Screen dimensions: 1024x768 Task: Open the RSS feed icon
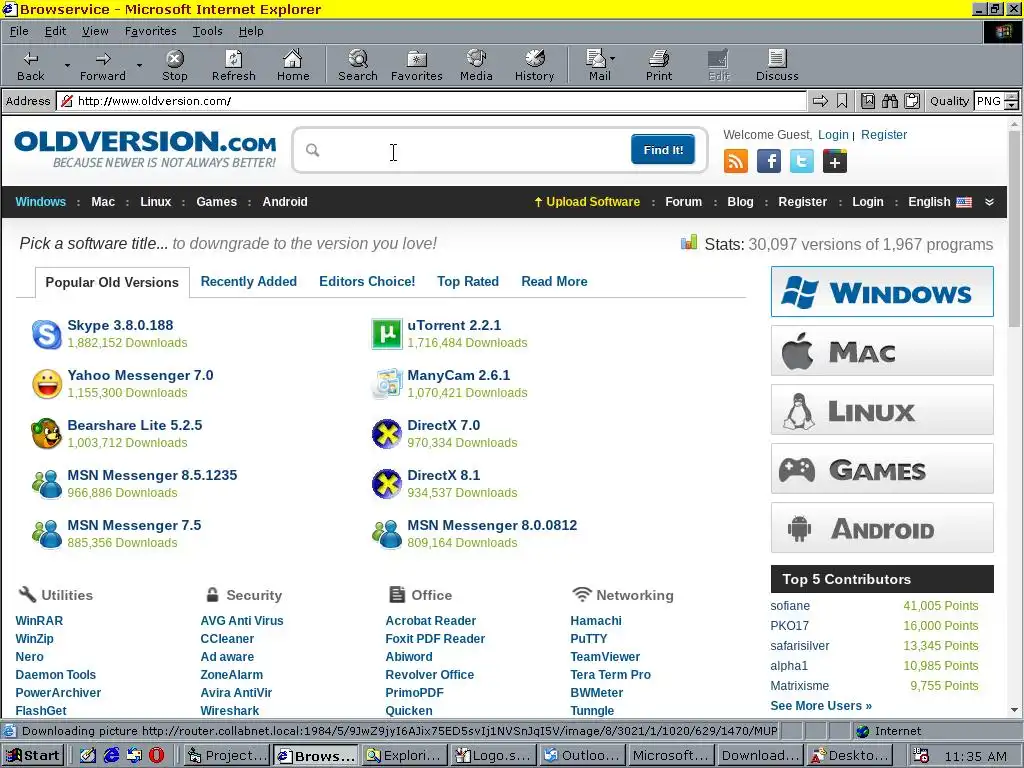tap(736, 161)
